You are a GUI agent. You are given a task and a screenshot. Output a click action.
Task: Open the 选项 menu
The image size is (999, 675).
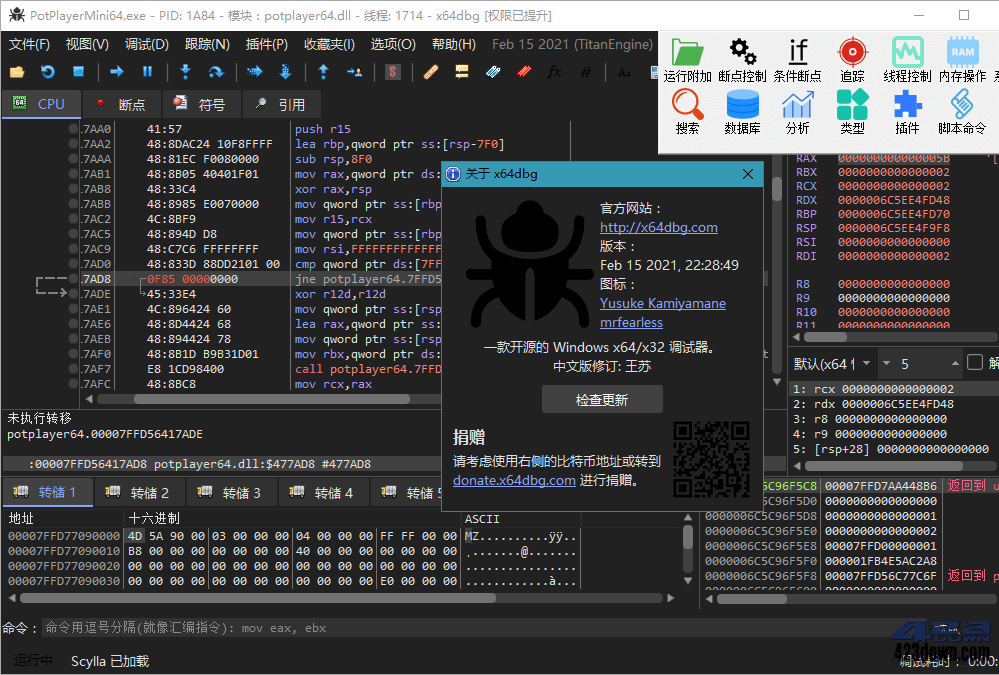[x=392, y=44]
